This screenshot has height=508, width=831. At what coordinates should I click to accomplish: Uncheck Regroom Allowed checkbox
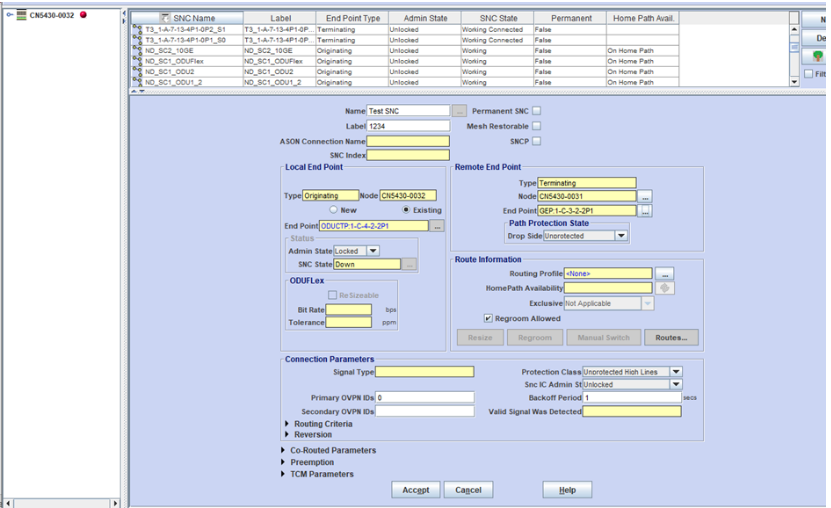[488, 318]
